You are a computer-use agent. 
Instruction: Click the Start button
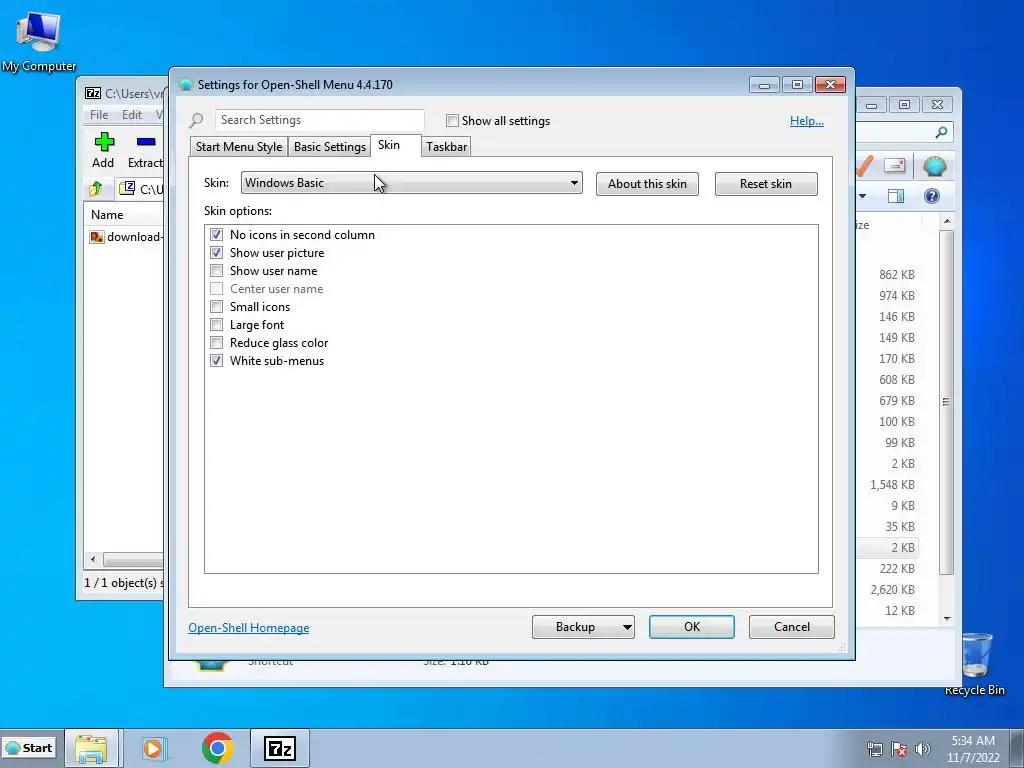tap(29, 748)
